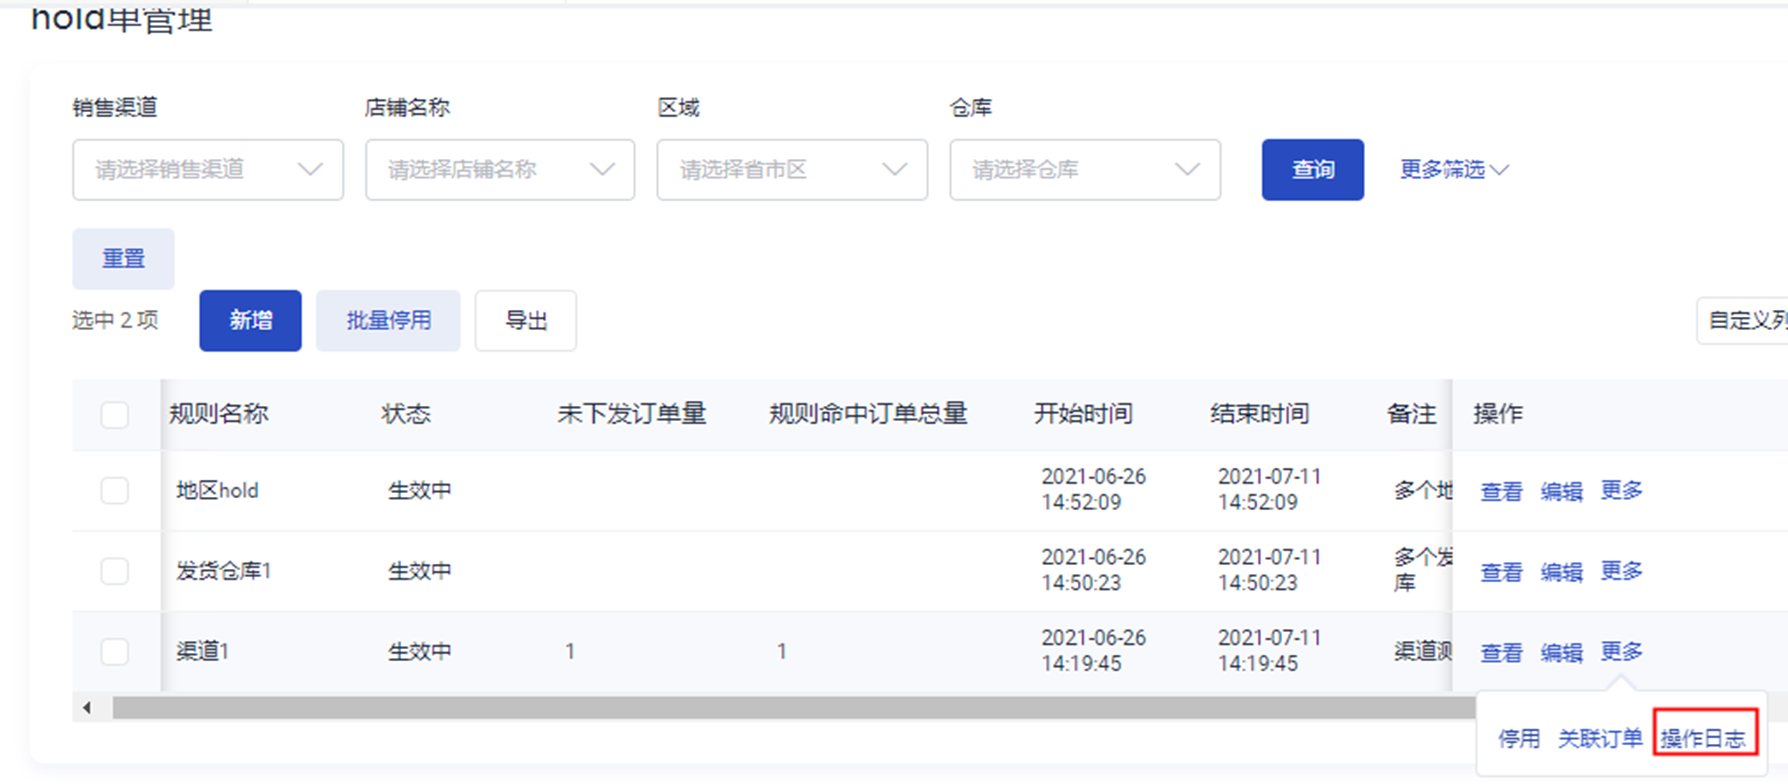Click the 开始时间 column header
The height and width of the screenshot is (784, 1788).
click(x=1083, y=414)
